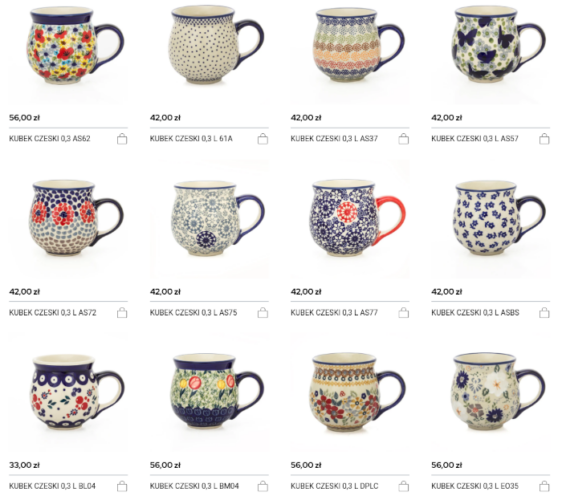
Task: Click the shopping bag icon for EO35
Action: (x=544, y=486)
